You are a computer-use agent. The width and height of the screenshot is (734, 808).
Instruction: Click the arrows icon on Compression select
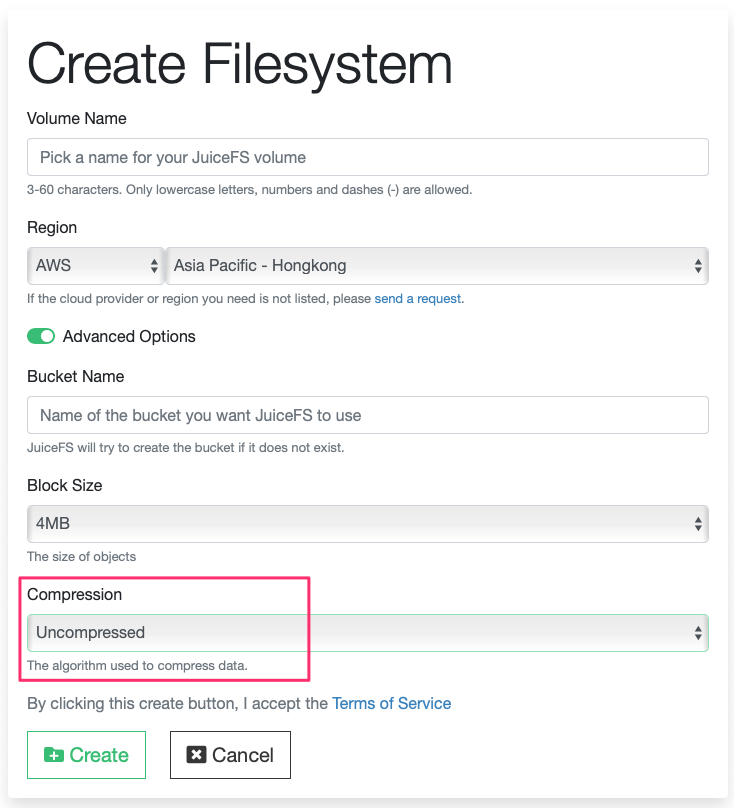tap(698, 633)
